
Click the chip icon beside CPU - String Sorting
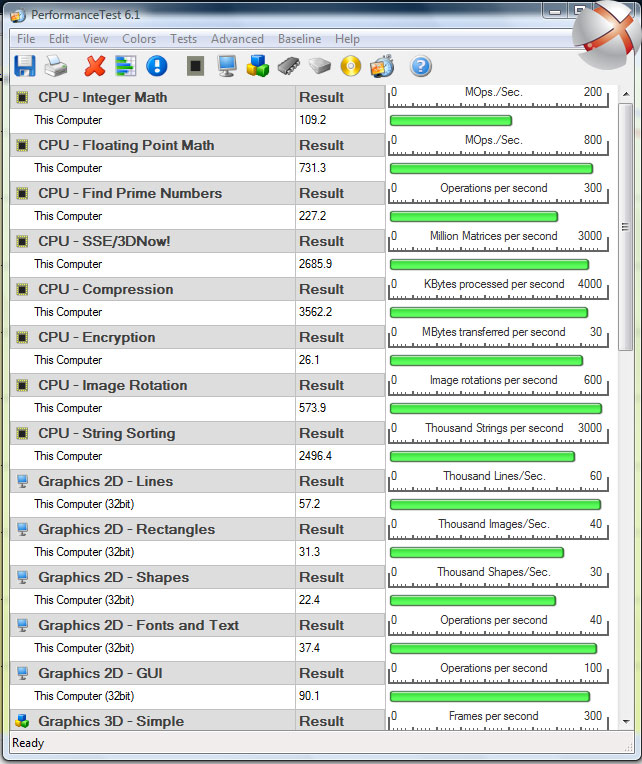[22, 433]
